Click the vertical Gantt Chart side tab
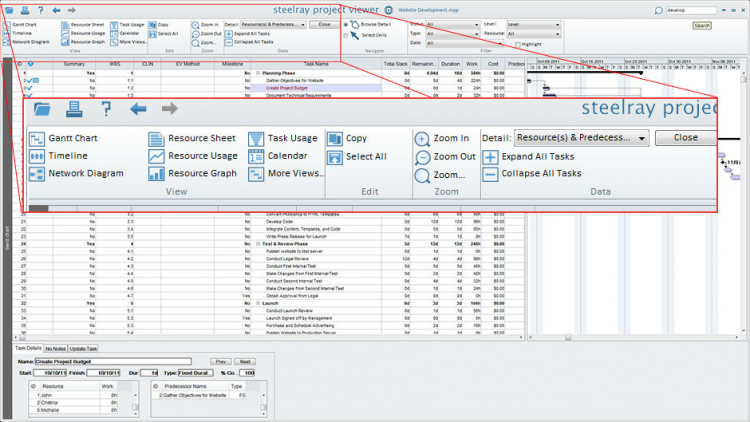The image size is (750, 422). pyautogui.click(x=7, y=238)
